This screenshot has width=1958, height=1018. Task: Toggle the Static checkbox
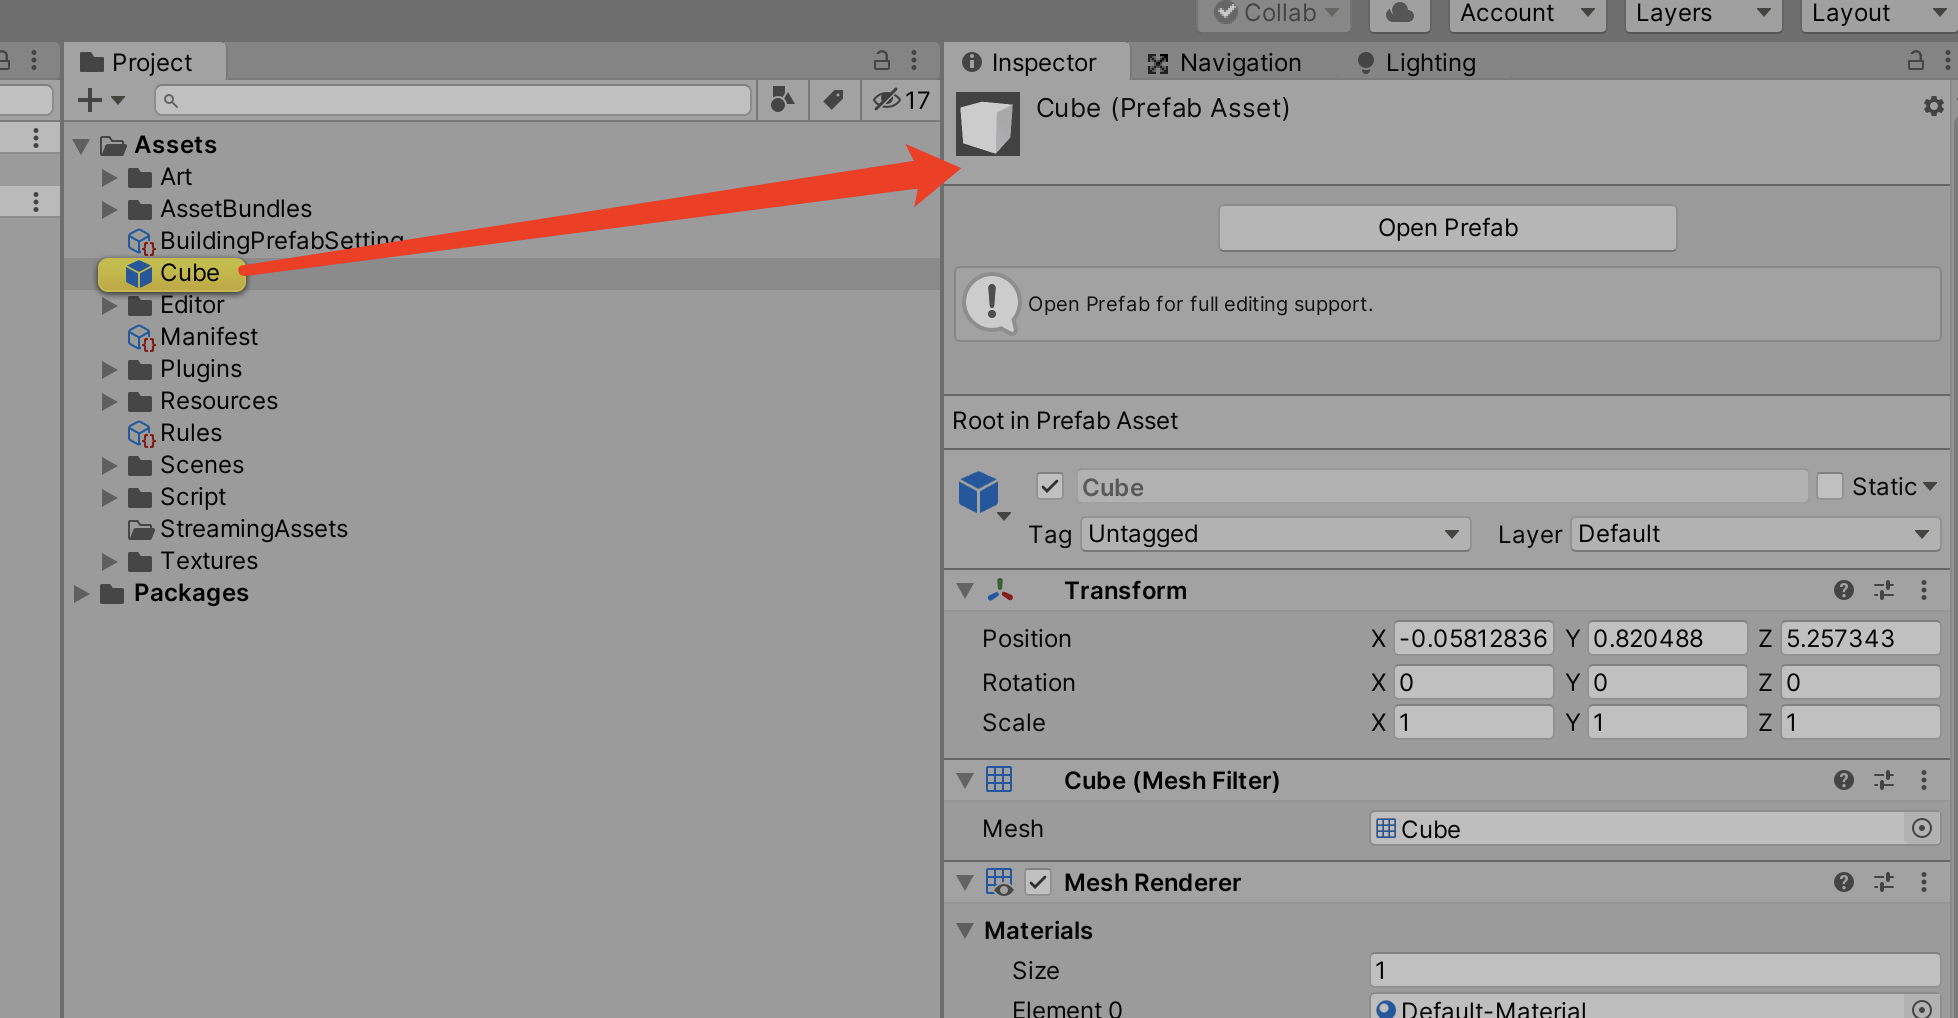click(x=1830, y=485)
